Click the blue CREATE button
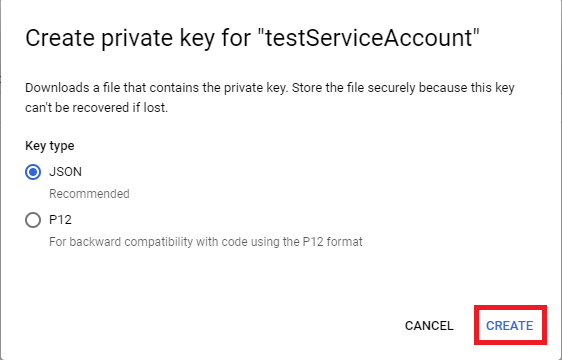The height and width of the screenshot is (360, 562). [x=510, y=326]
